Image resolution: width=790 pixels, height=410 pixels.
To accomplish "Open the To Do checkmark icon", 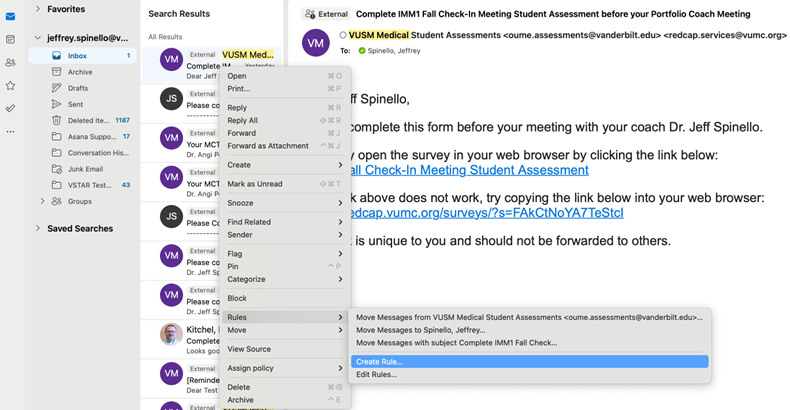I will click(x=10, y=108).
